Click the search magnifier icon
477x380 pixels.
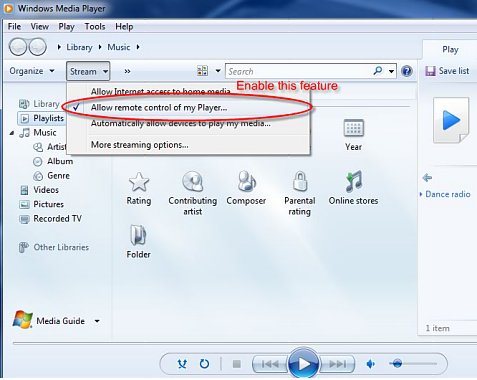[378, 71]
